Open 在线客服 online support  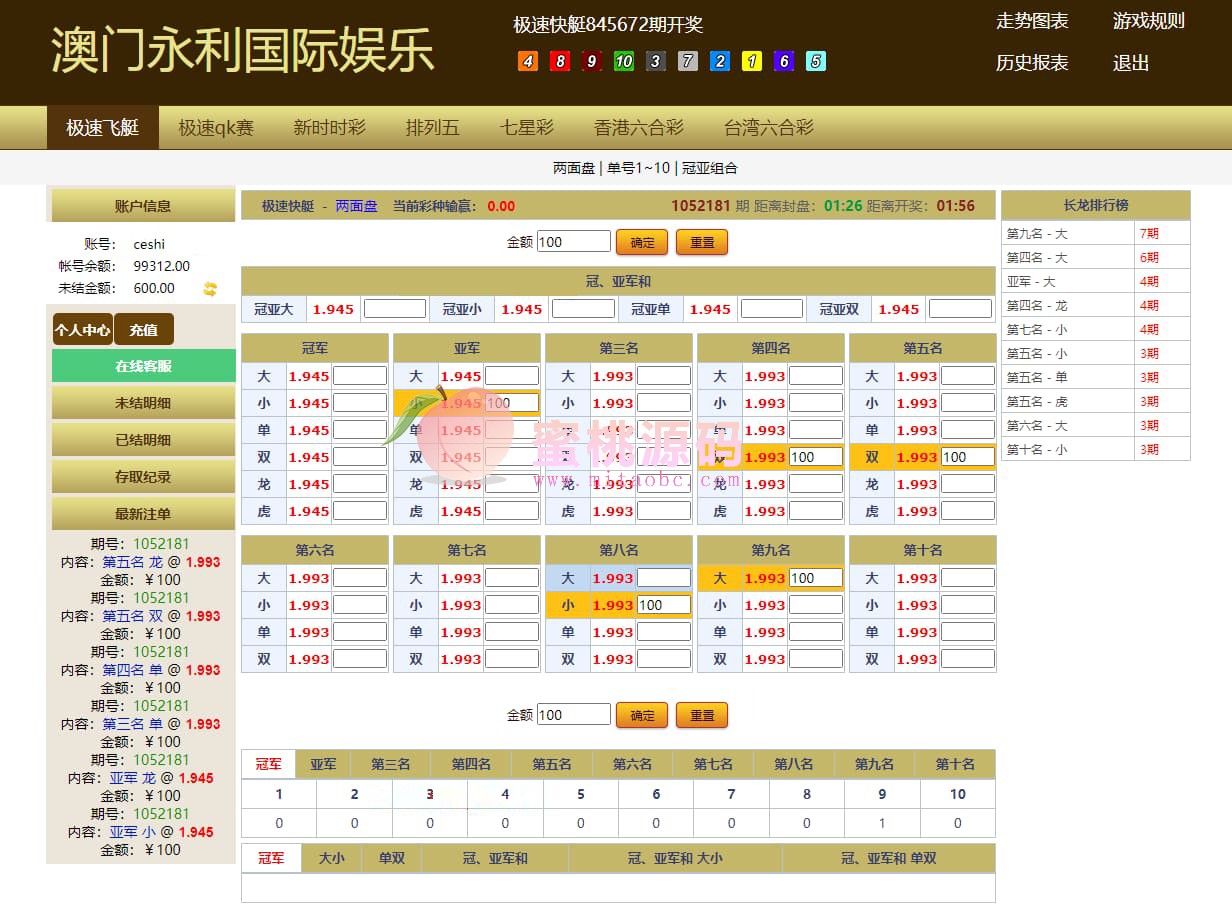pyautogui.click(x=143, y=366)
